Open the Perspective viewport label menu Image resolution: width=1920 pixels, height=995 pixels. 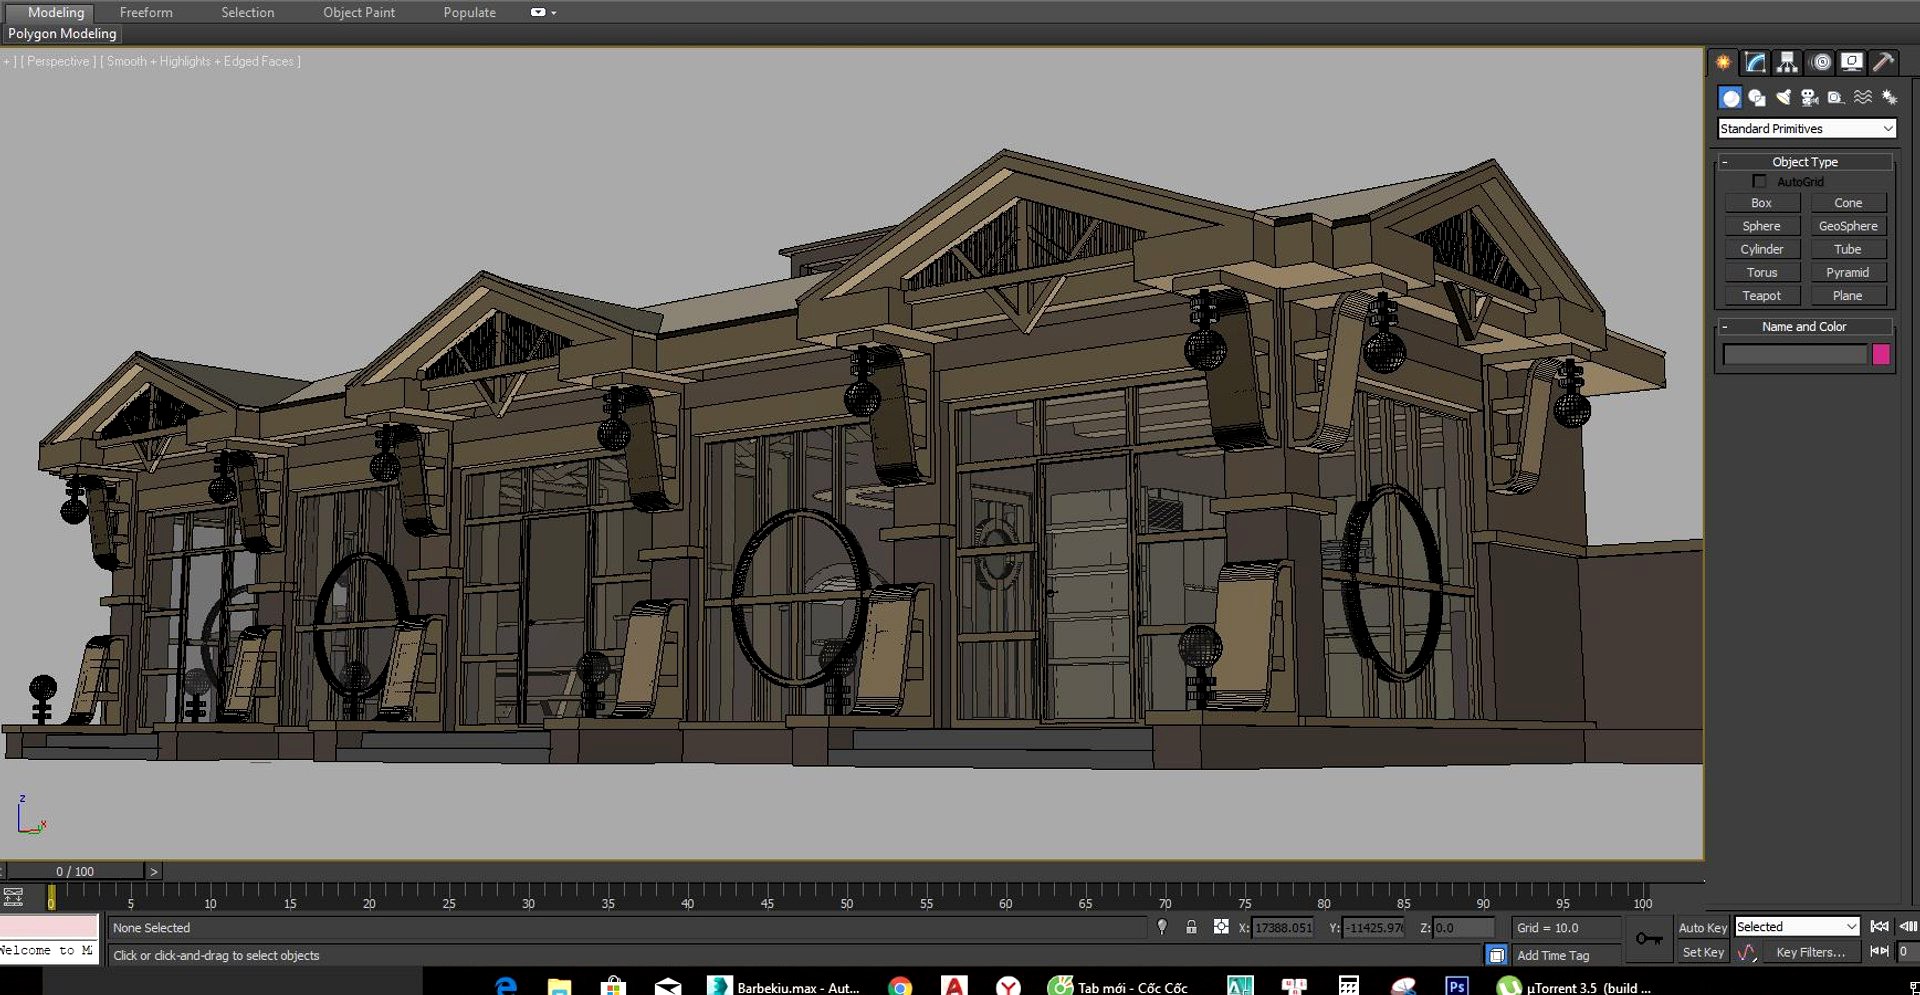(x=58, y=61)
